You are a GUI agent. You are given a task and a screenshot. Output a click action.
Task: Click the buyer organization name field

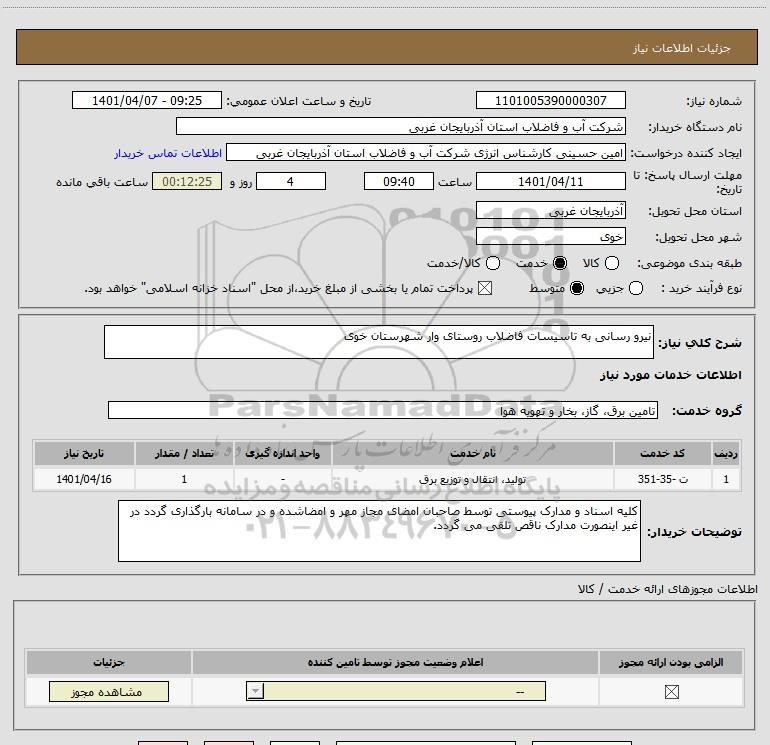click(x=401, y=127)
